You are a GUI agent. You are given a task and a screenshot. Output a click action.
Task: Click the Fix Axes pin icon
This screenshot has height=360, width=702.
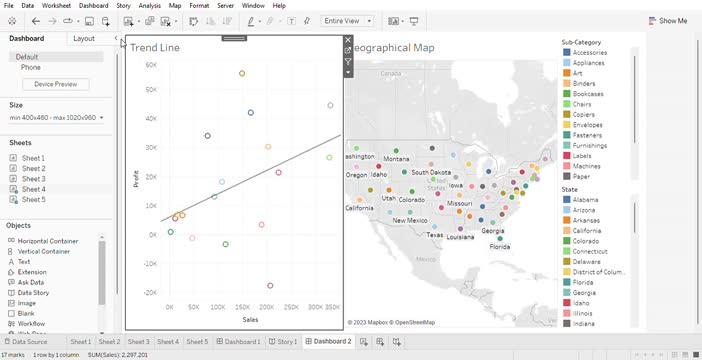tap(307, 21)
